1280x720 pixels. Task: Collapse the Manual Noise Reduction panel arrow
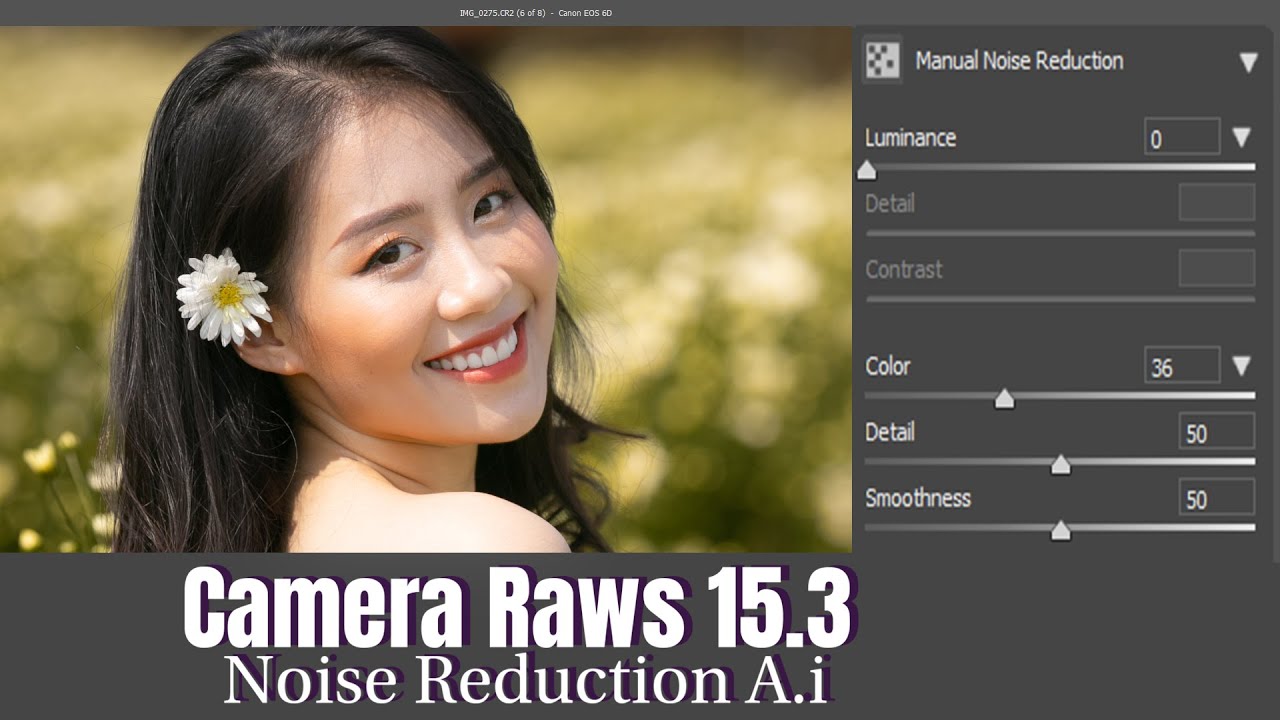click(x=1248, y=63)
